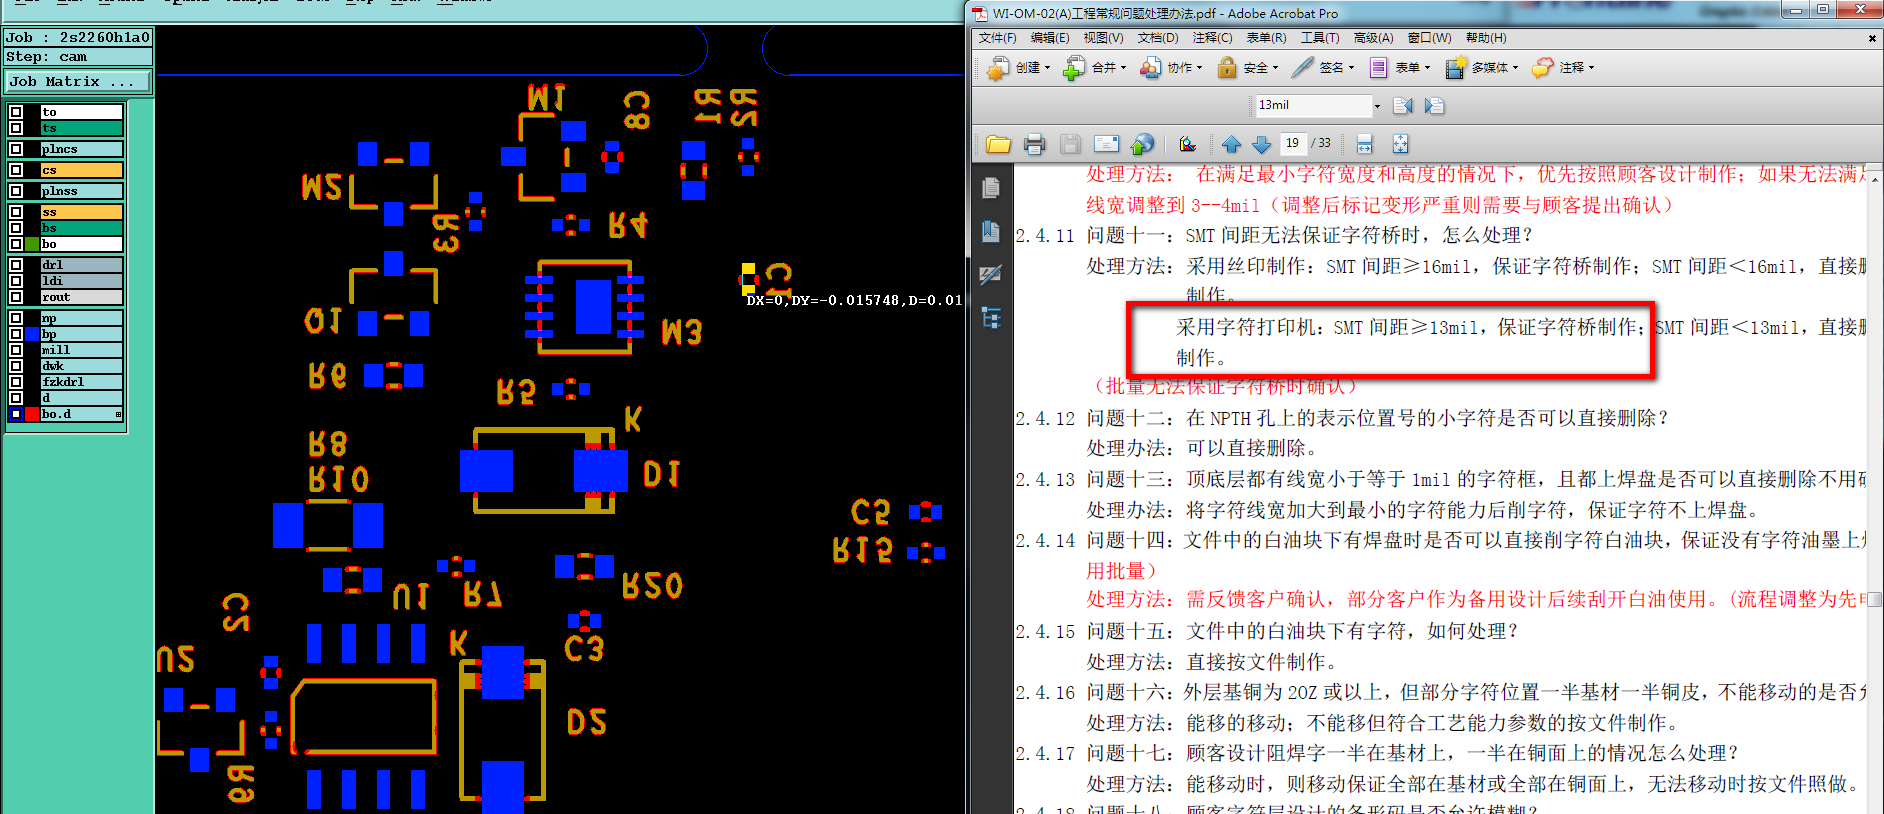Open the Signatures panel in Acrobat sidebar
This screenshot has width=1884, height=814.
pos(991,275)
